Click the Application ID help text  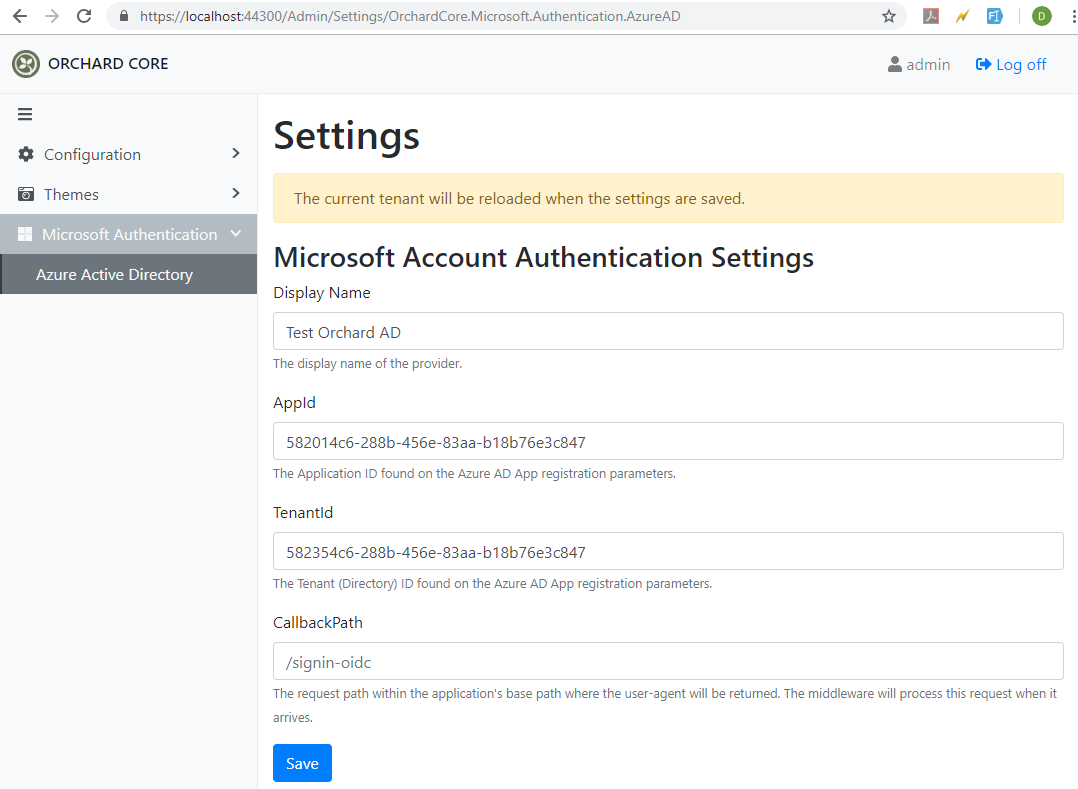coord(474,474)
